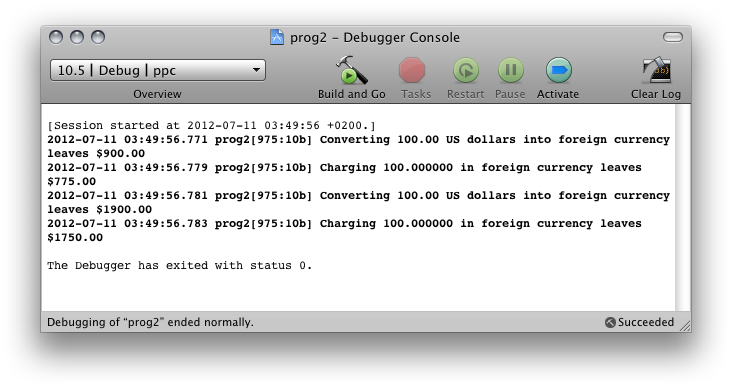Click the leftmost window close button
The height and width of the screenshot is (388, 732).
coord(56,37)
